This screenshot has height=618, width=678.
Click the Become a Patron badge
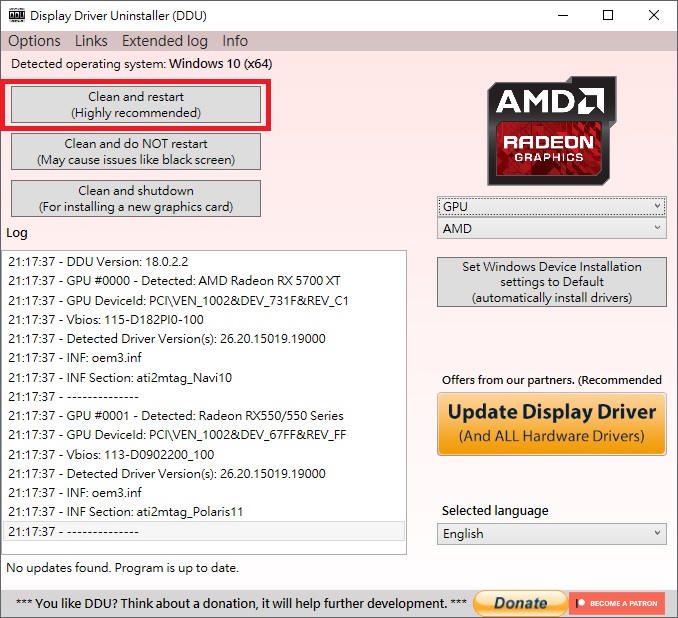pos(617,603)
